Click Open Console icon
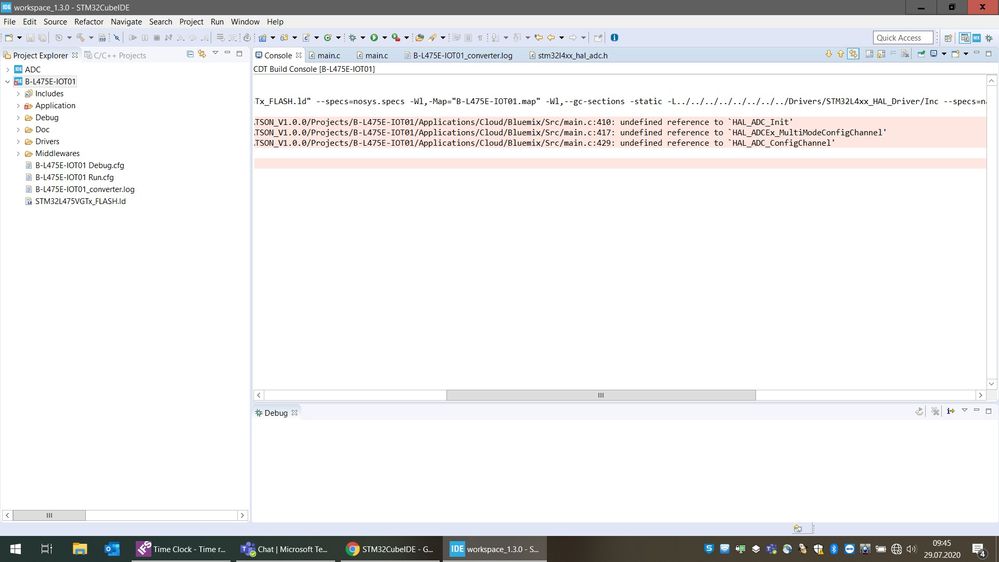 956,54
